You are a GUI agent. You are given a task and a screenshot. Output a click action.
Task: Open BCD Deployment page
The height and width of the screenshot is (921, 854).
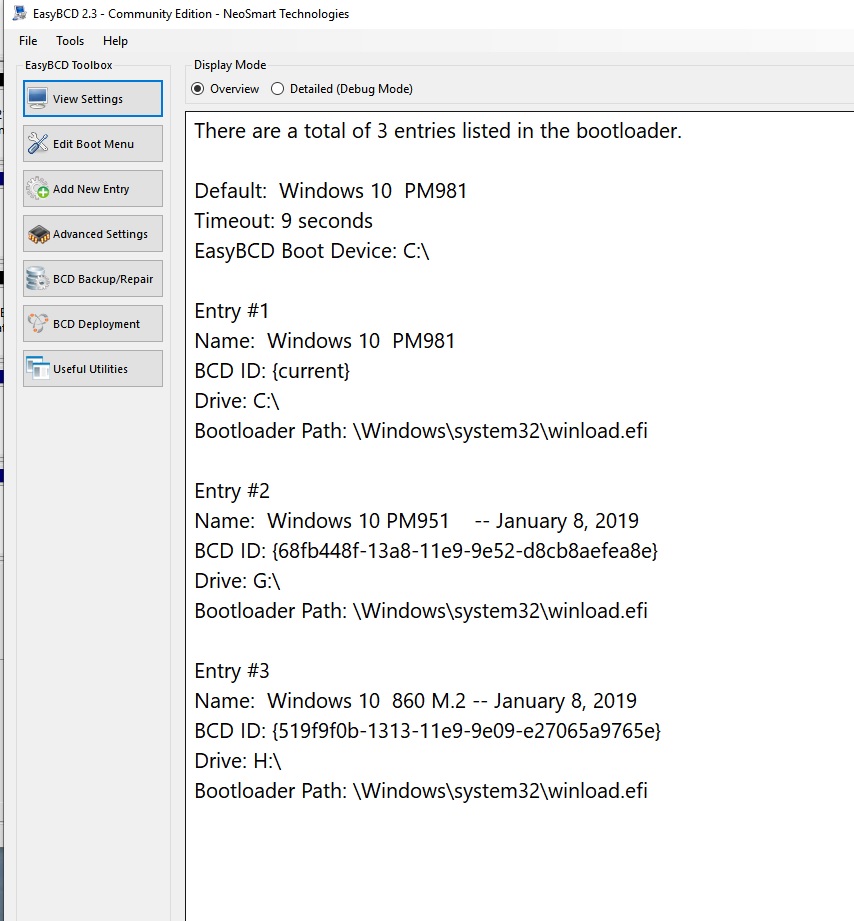coord(93,324)
